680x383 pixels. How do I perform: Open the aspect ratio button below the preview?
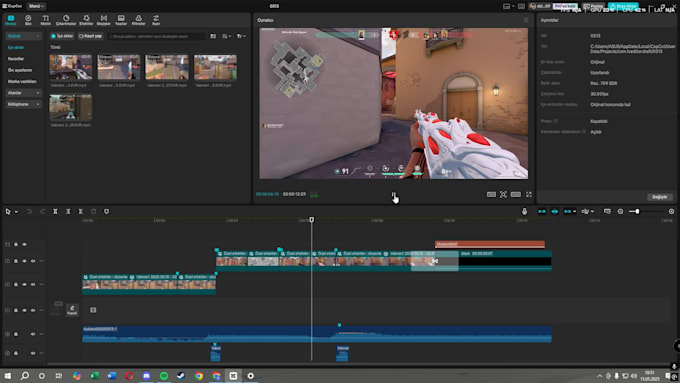tap(516, 194)
